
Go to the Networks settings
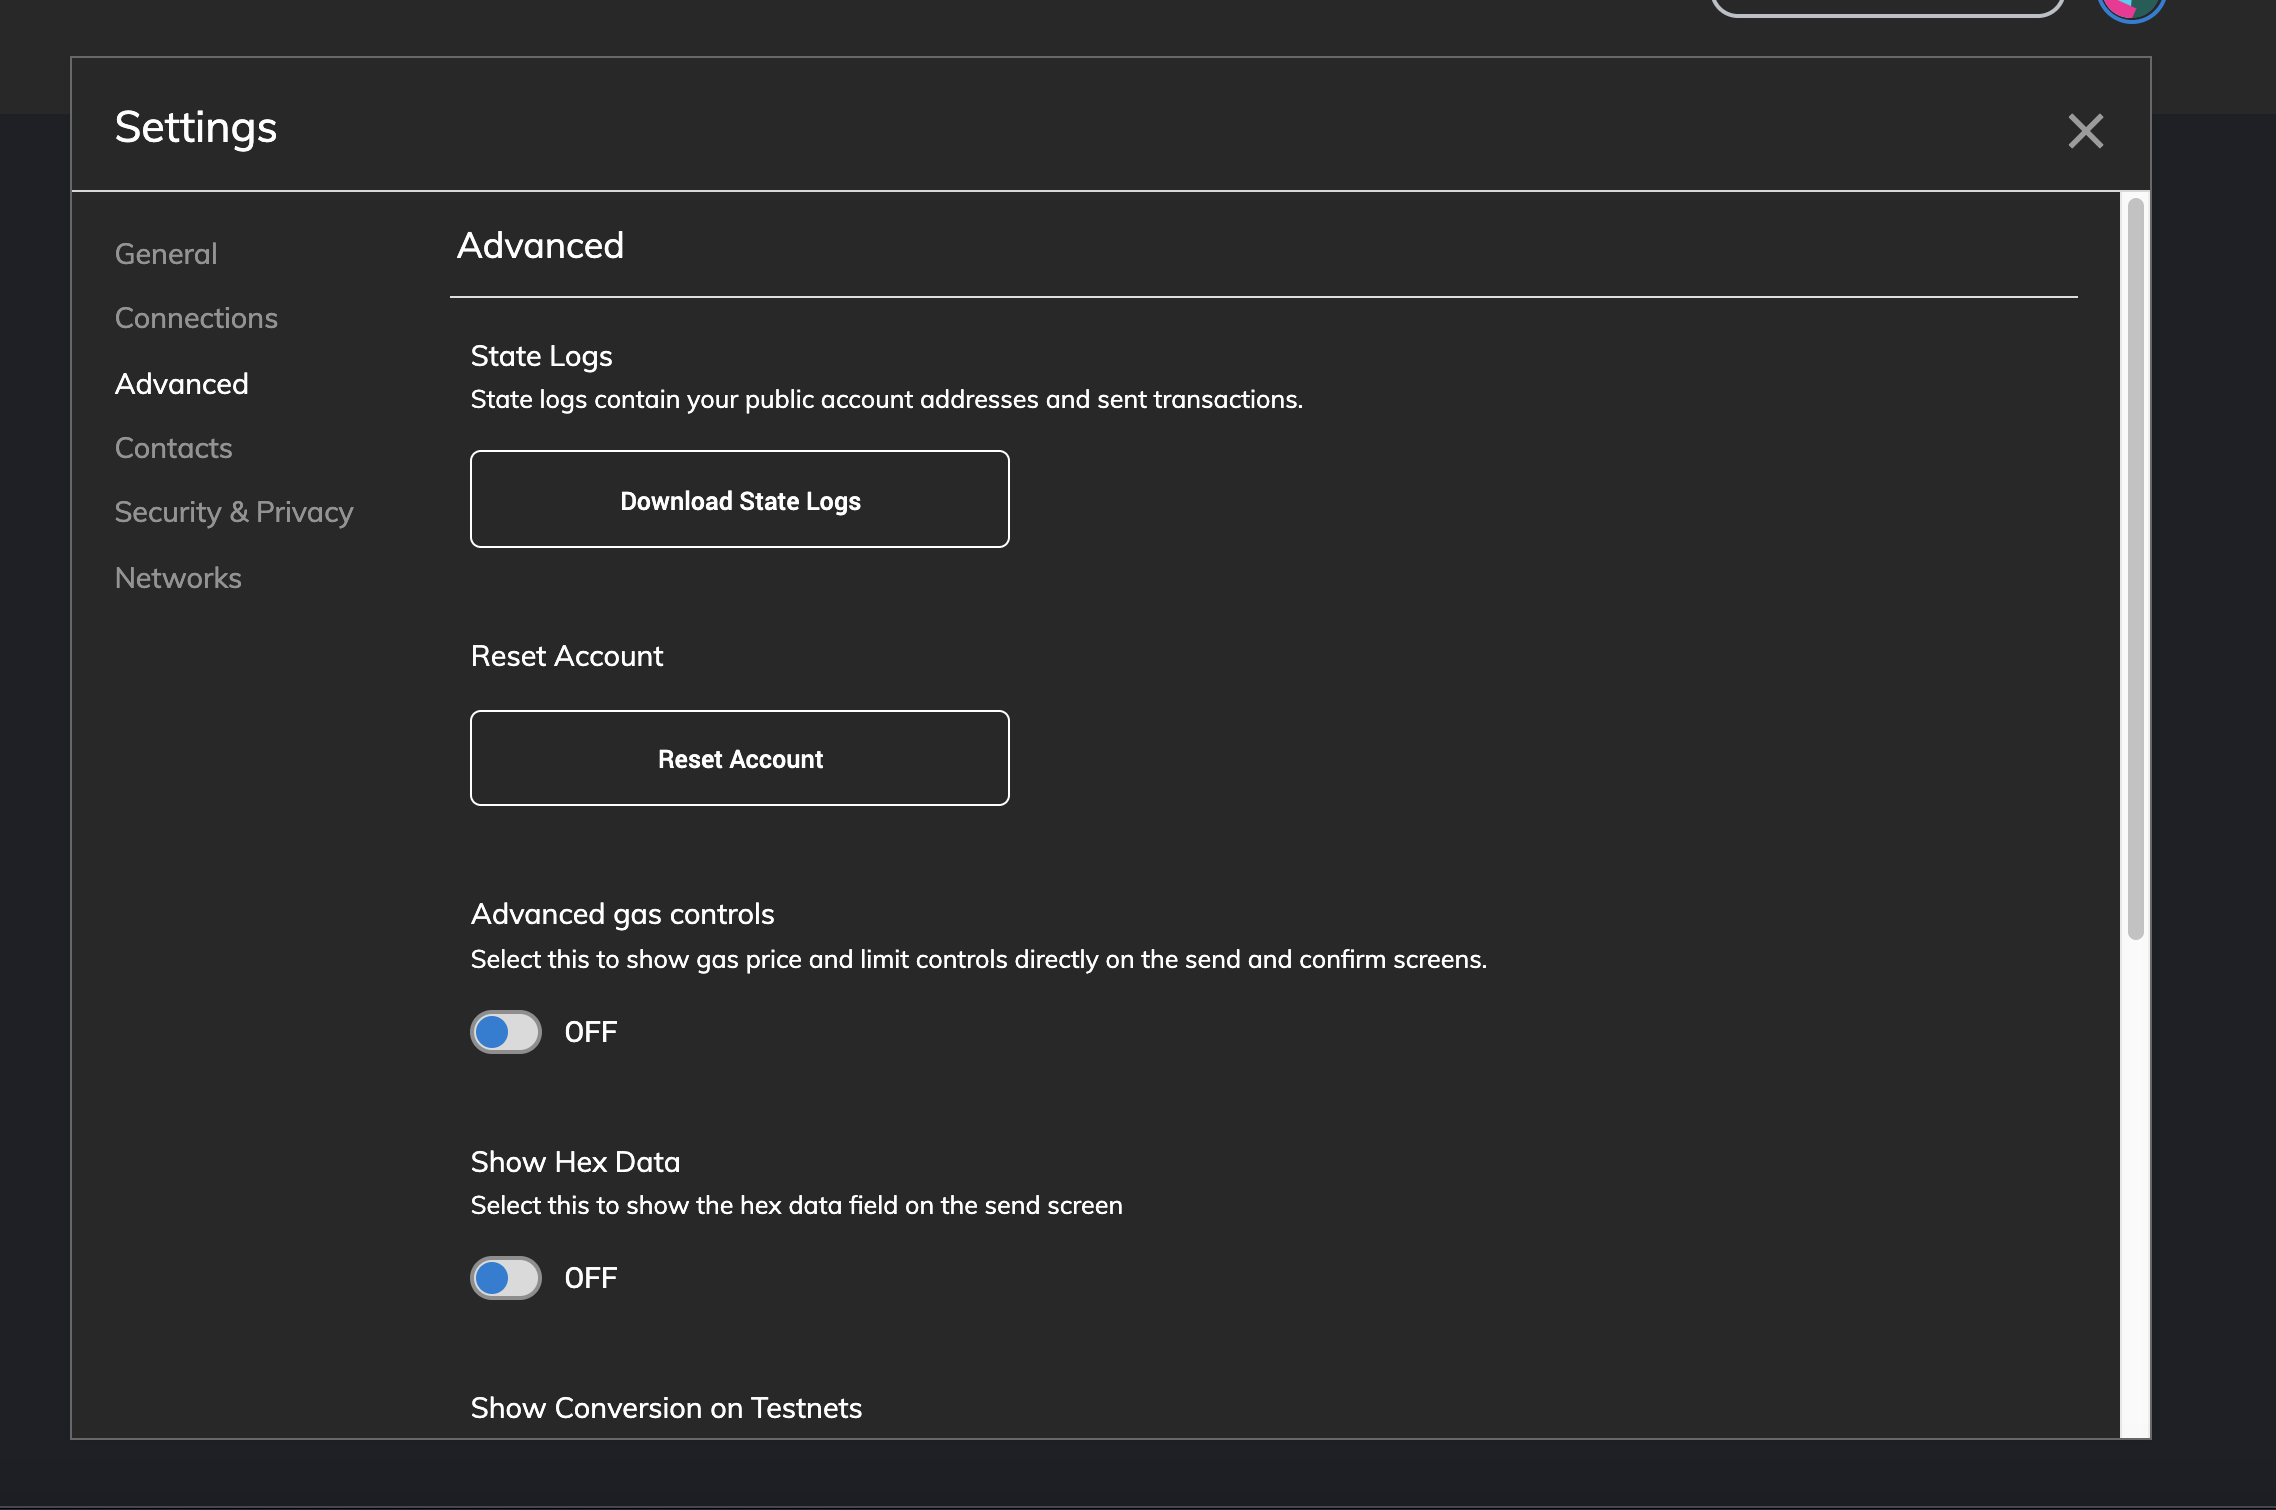coord(178,578)
